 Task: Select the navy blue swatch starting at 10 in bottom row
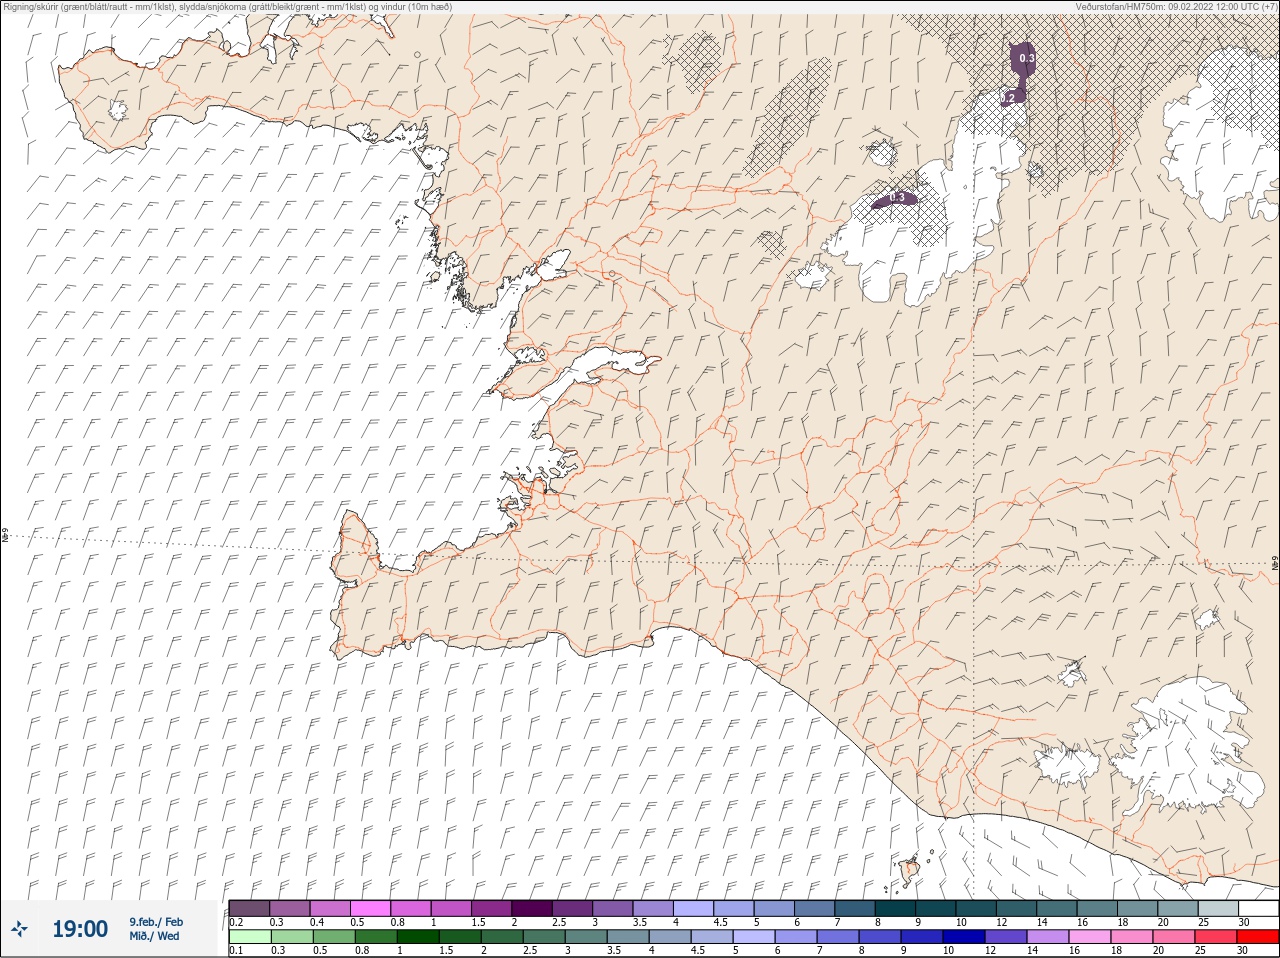click(964, 937)
